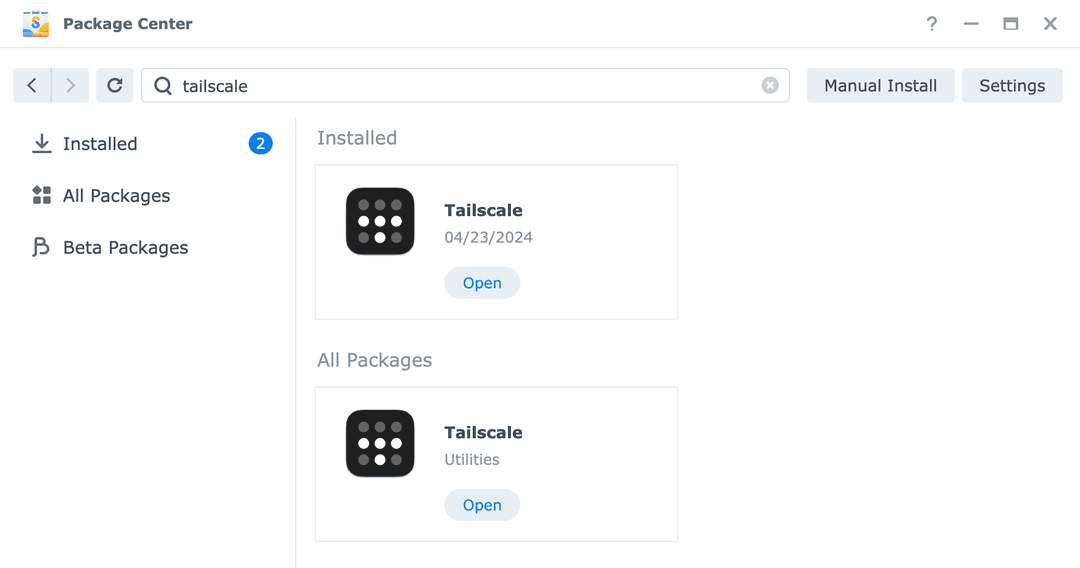Click the installed Tailscale app icon
The width and height of the screenshot is (1080, 568).
pyautogui.click(x=380, y=221)
